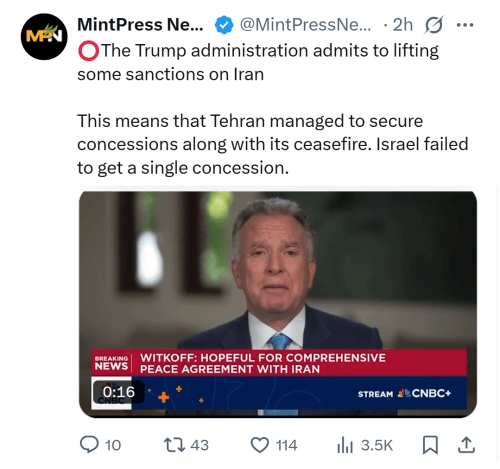Click the 43 reposts count
Image resolution: width=500 pixels, height=469 pixels.
coord(199,446)
